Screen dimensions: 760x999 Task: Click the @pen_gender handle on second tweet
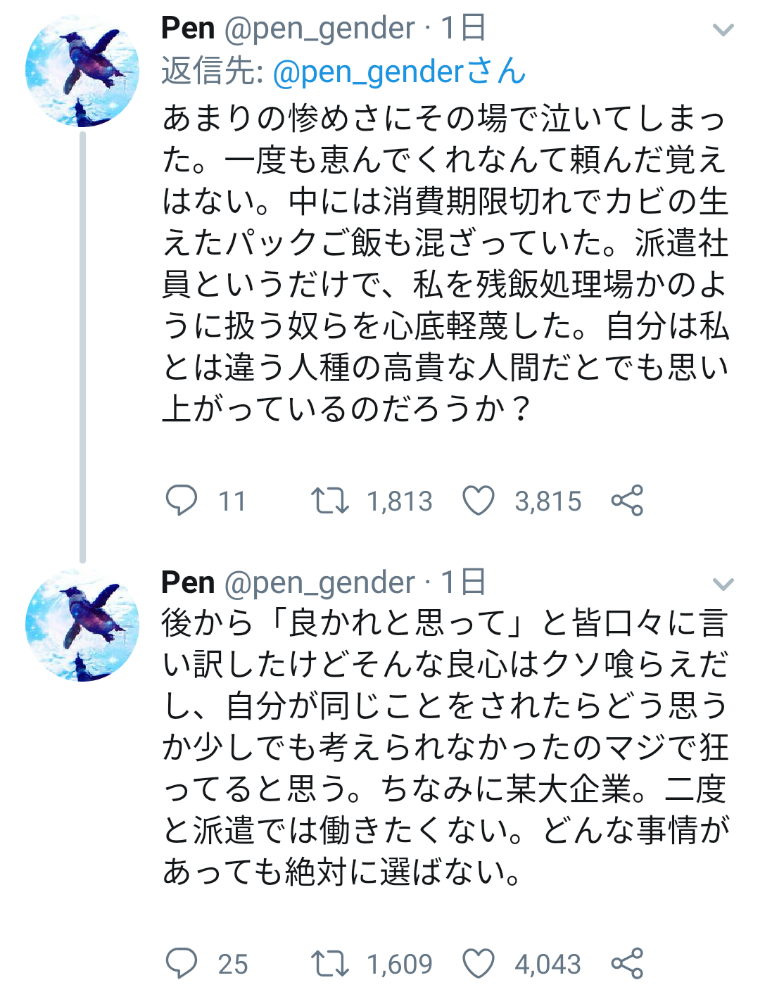click(319, 582)
